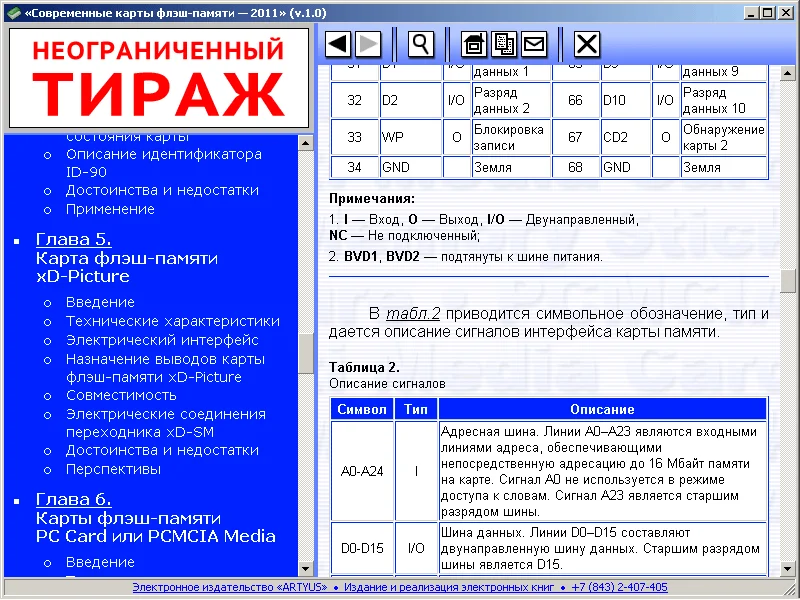Go back with the left arrow button
Screen dimensions: 800x600
coord(338,44)
